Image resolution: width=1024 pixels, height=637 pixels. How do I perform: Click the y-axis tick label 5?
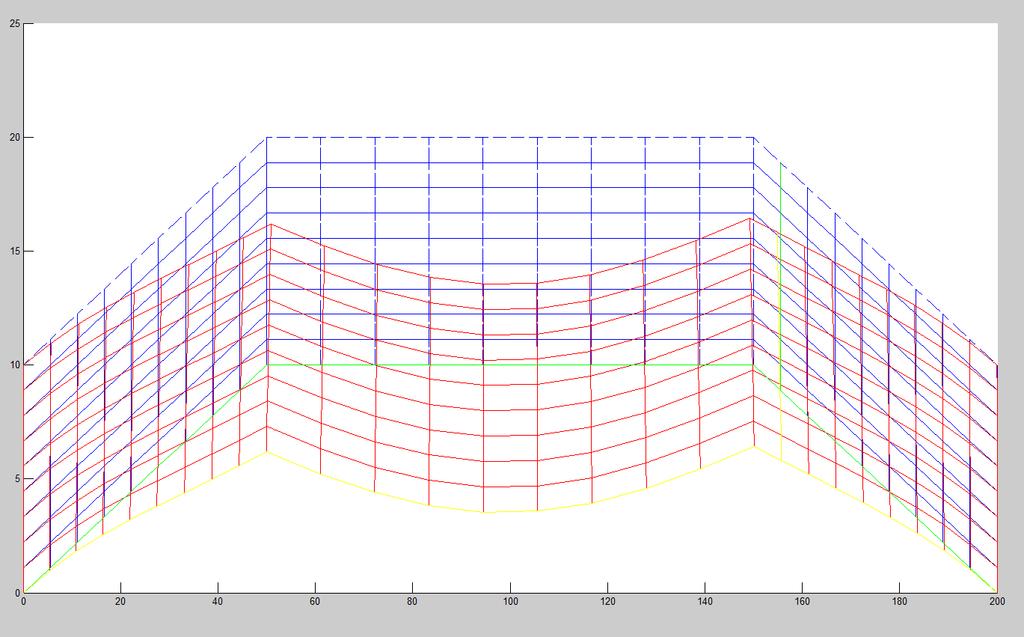[x=18, y=479]
